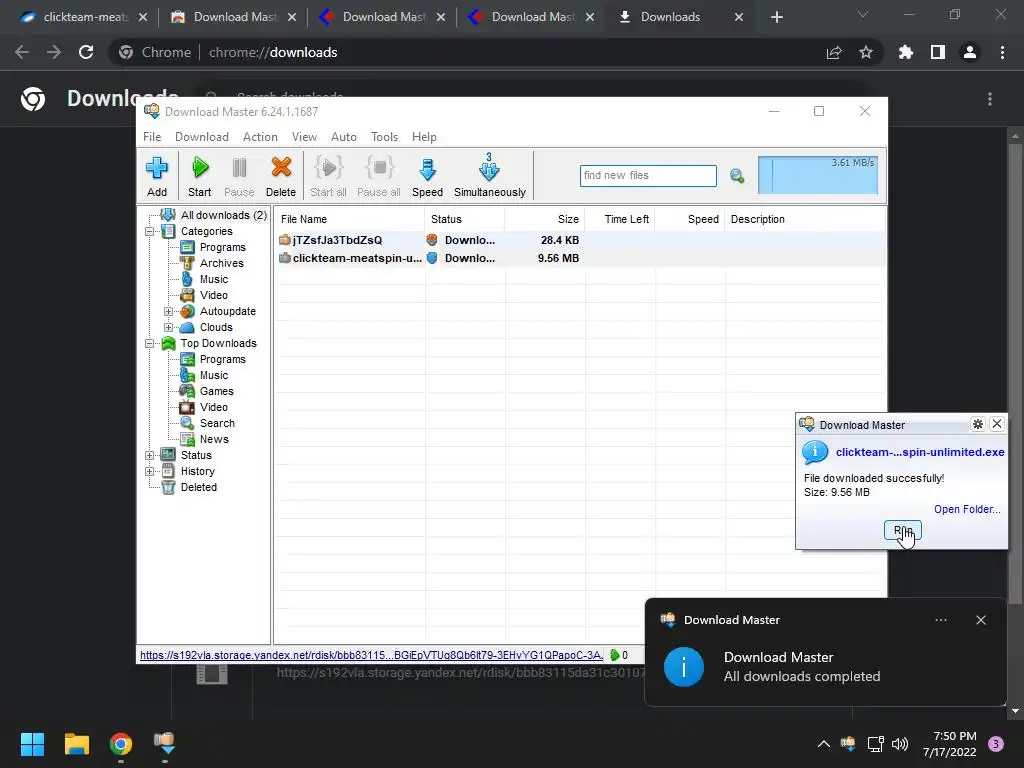Image resolution: width=1024 pixels, height=768 pixels.
Task: Expand the Status tree node
Action: [x=150, y=455]
